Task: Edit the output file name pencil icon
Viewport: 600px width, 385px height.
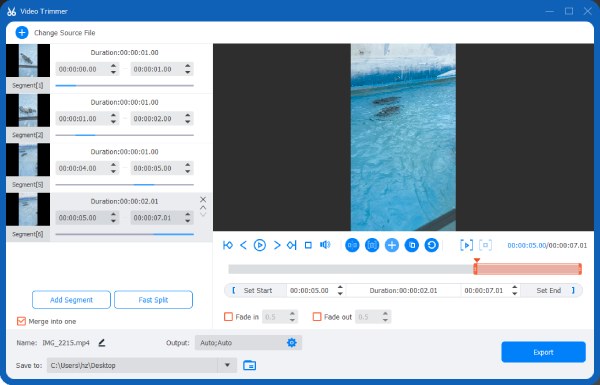Action: 101,343
